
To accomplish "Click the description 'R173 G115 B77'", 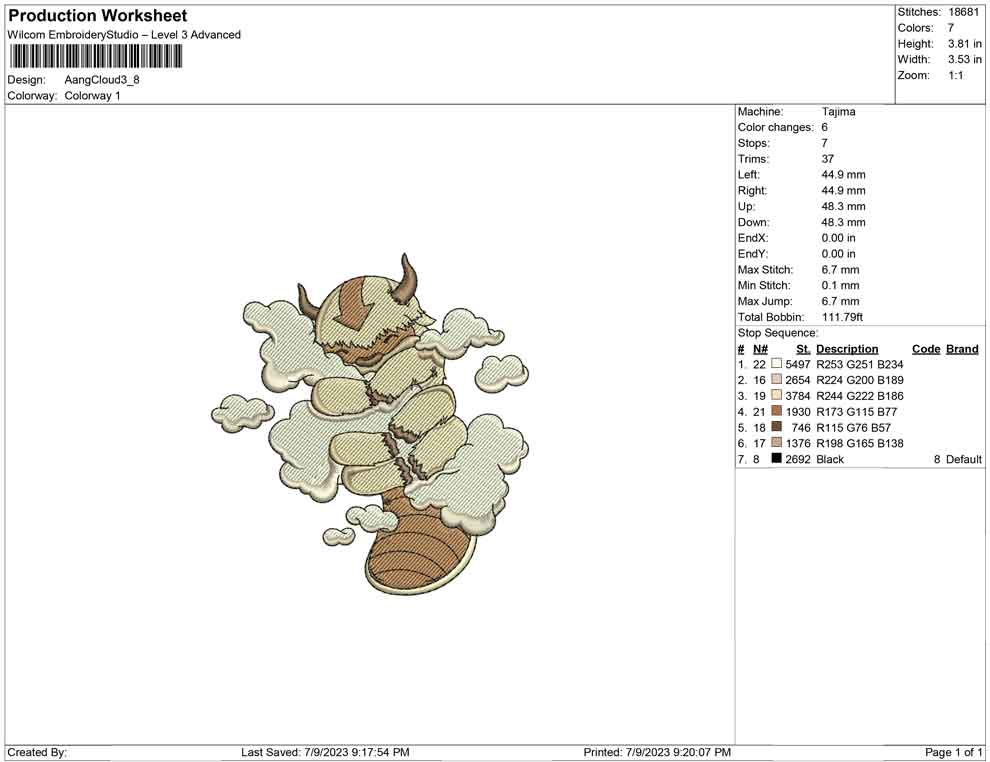I will pyautogui.click(x=857, y=412).
